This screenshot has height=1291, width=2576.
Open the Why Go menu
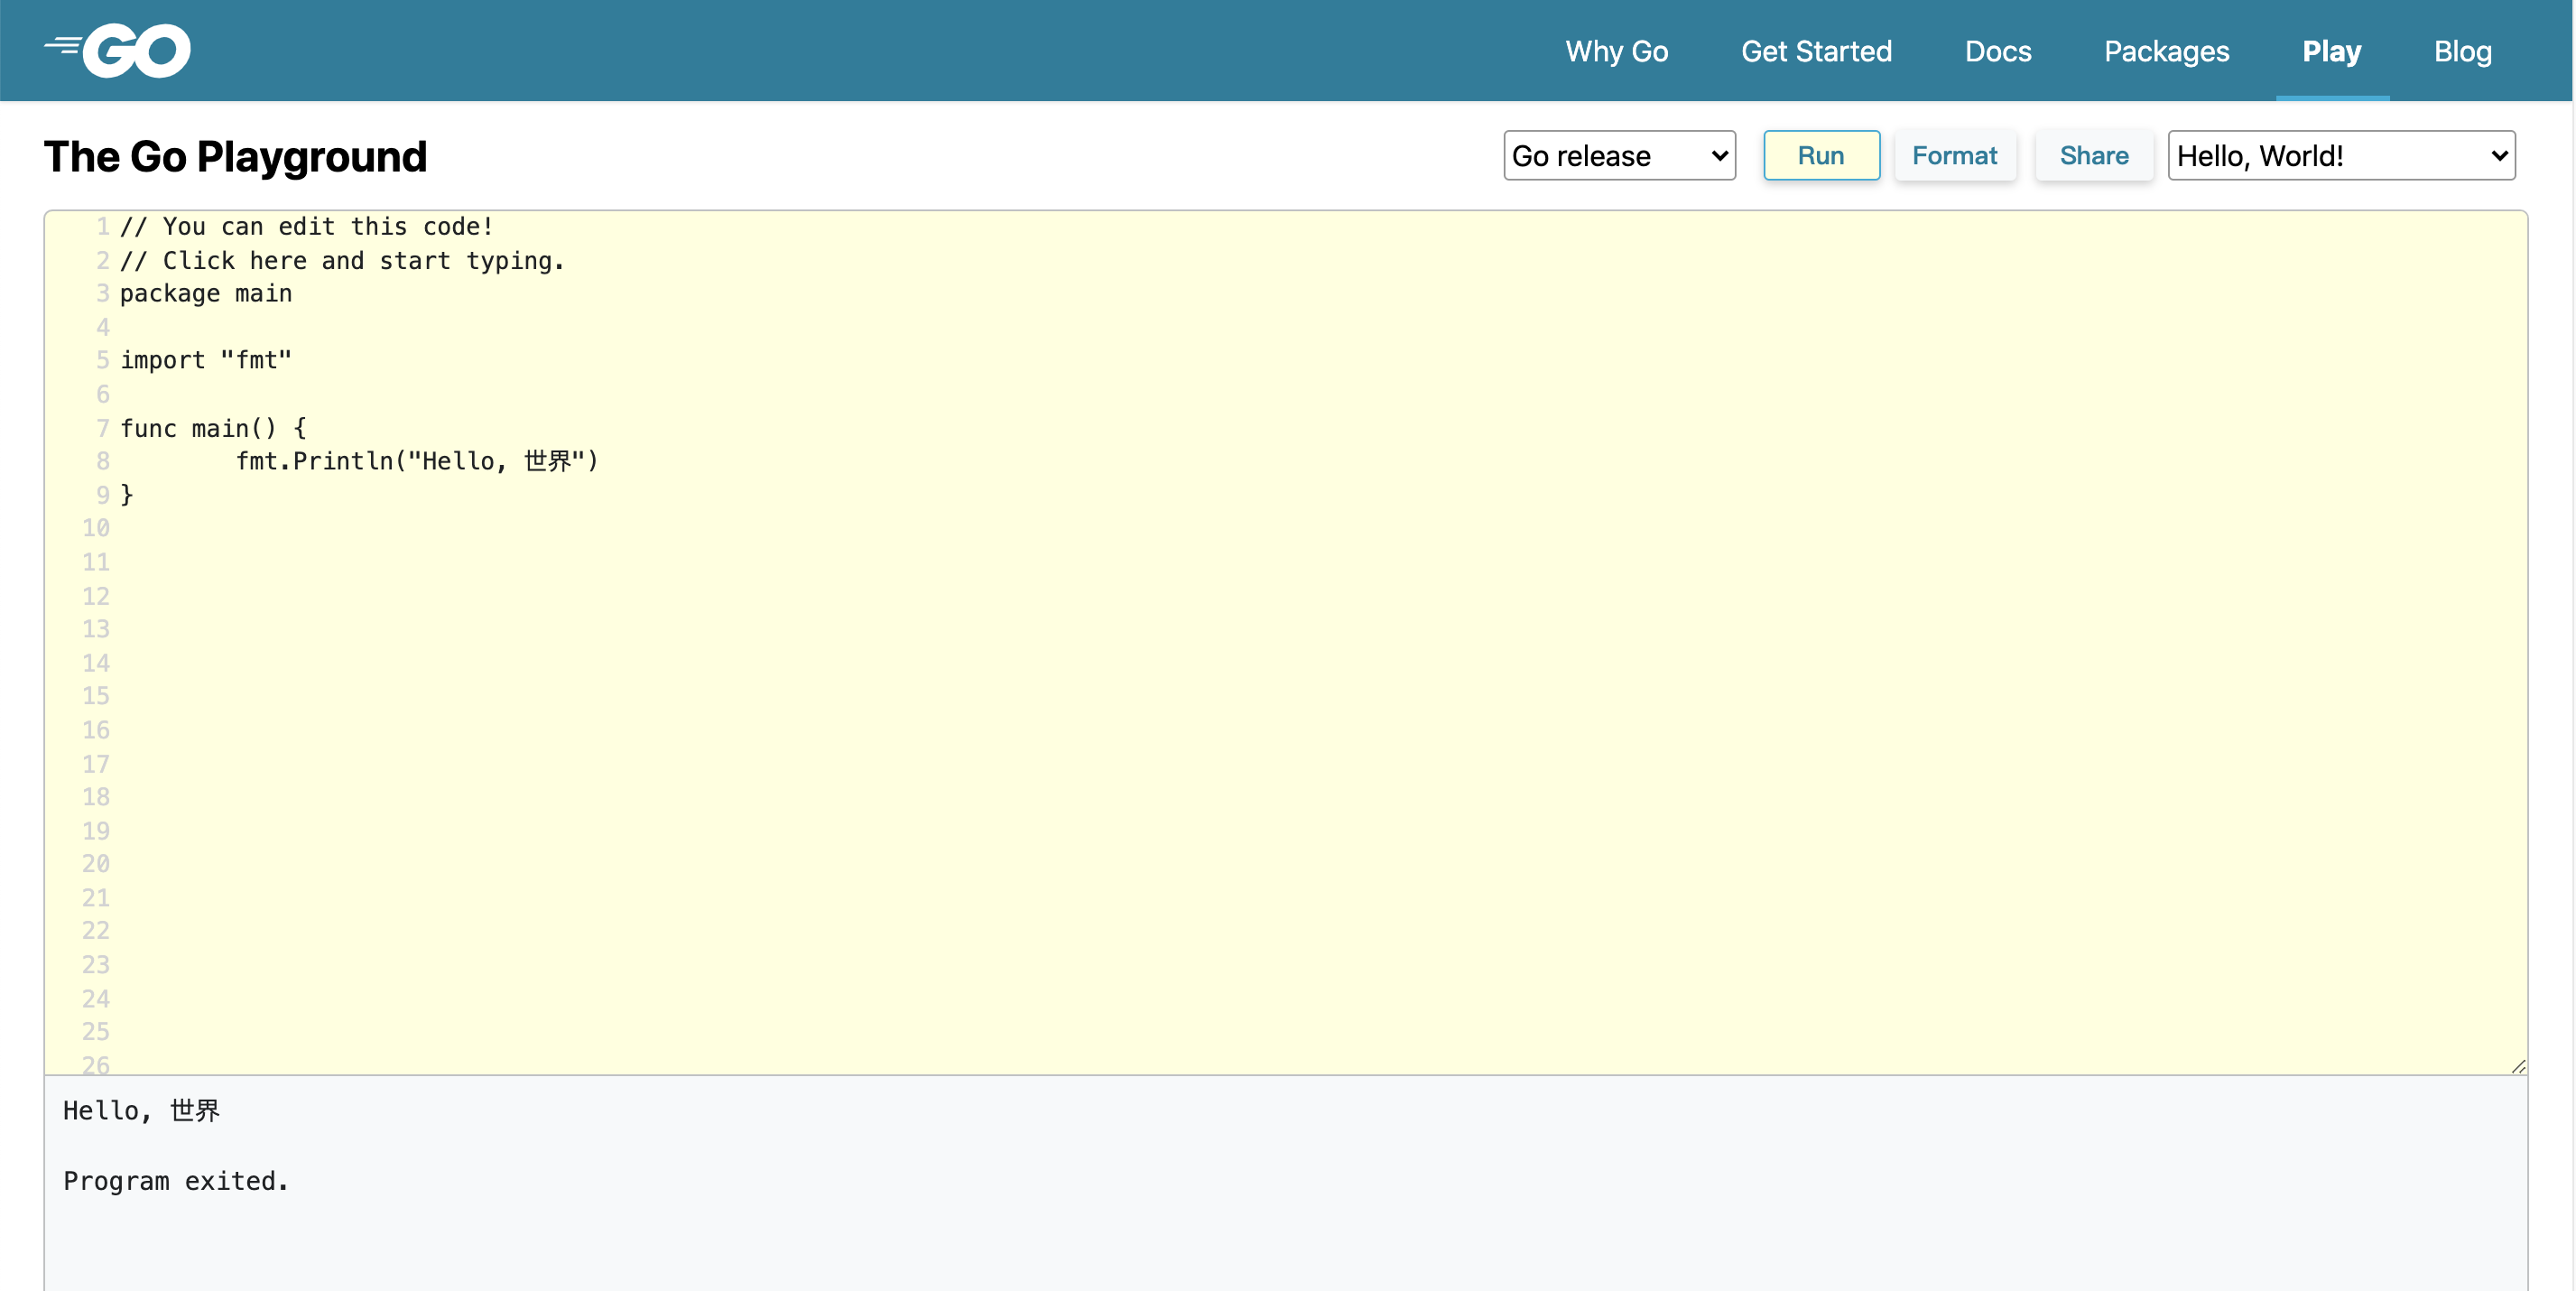1616,51
